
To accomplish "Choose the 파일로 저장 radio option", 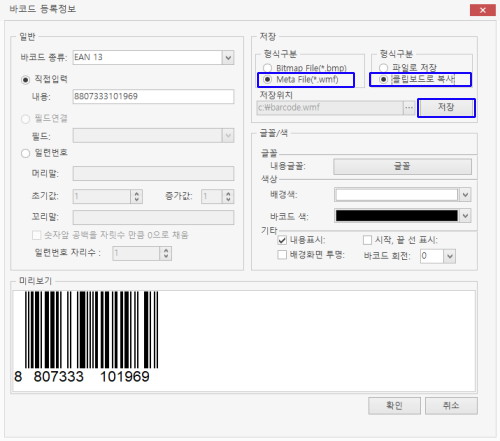I will point(383,68).
